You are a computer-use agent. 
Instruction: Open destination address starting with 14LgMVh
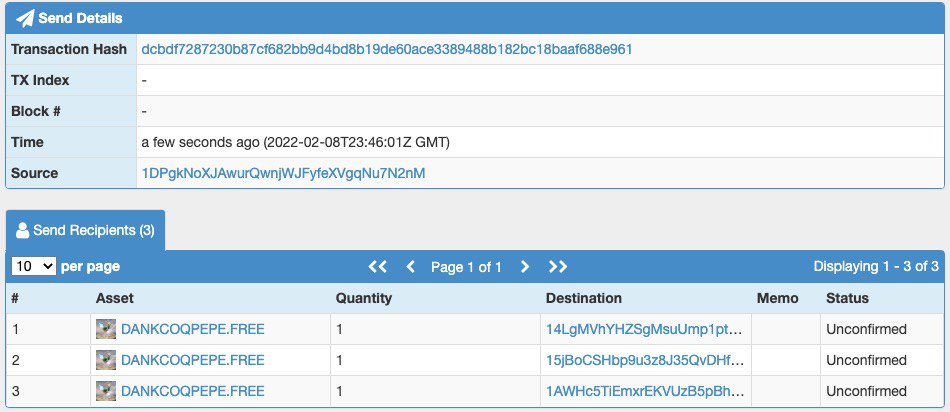[x=644, y=330]
